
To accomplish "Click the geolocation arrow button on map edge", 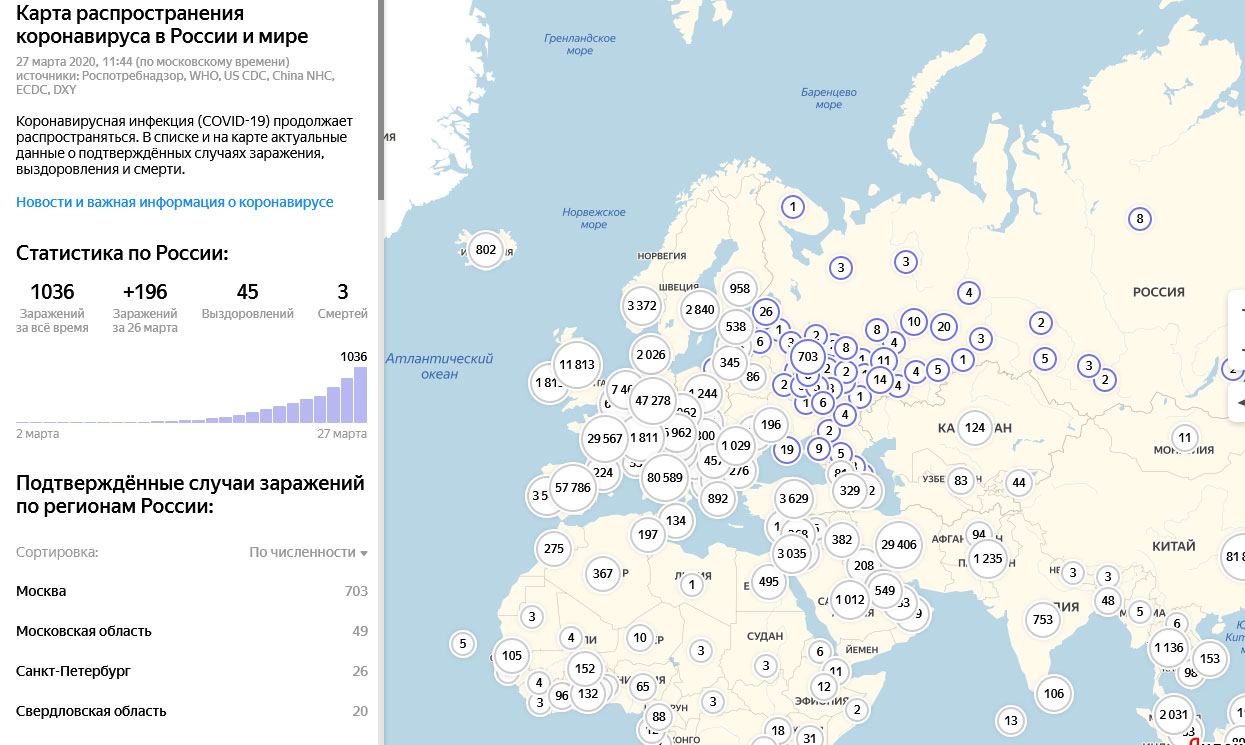I will (x=1240, y=403).
